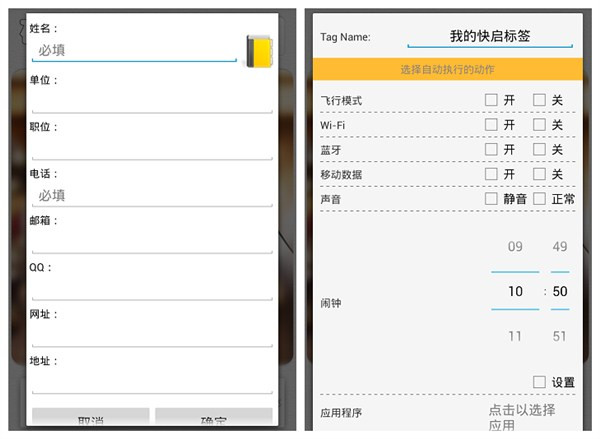Viewport: 600px width, 439px height.
Task: Select 声音 静音 mute checkbox
Action: [x=491, y=199]
